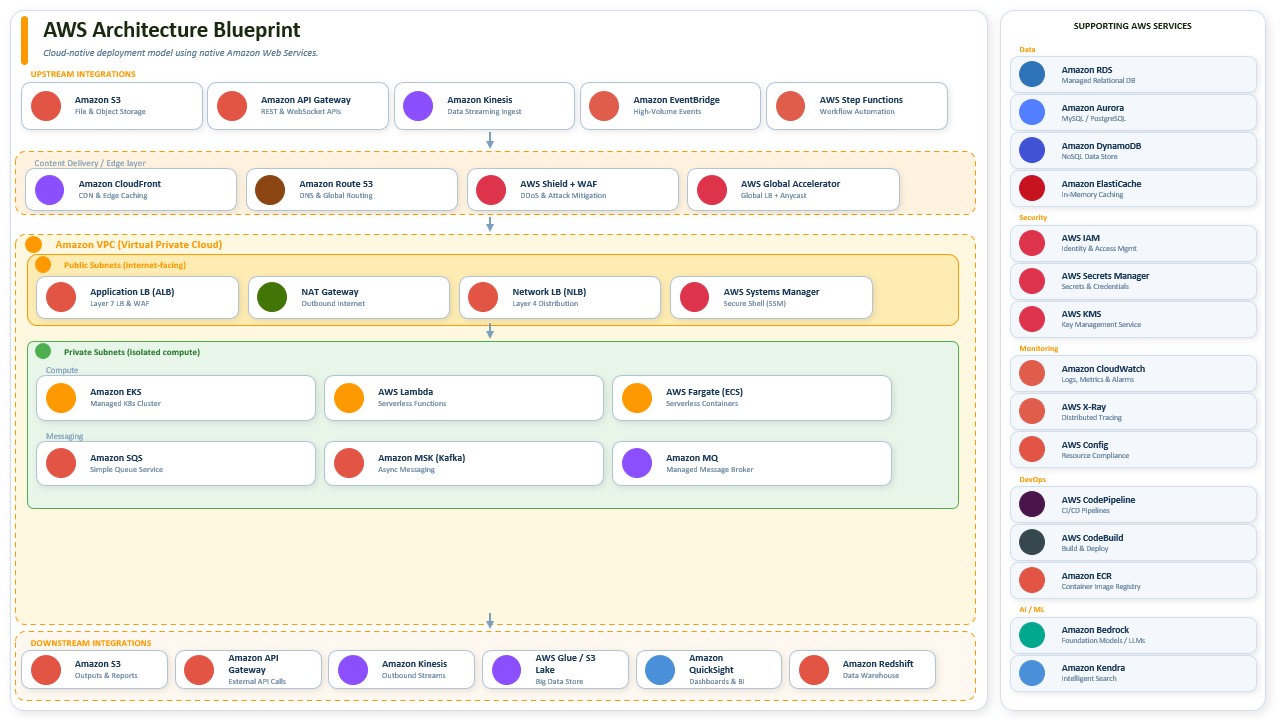Viewport: 1280px width, 720px height.
Task: Click the 'DOWNSTREAM INTEGRATIONS' heading
Action: click(91, 643)
